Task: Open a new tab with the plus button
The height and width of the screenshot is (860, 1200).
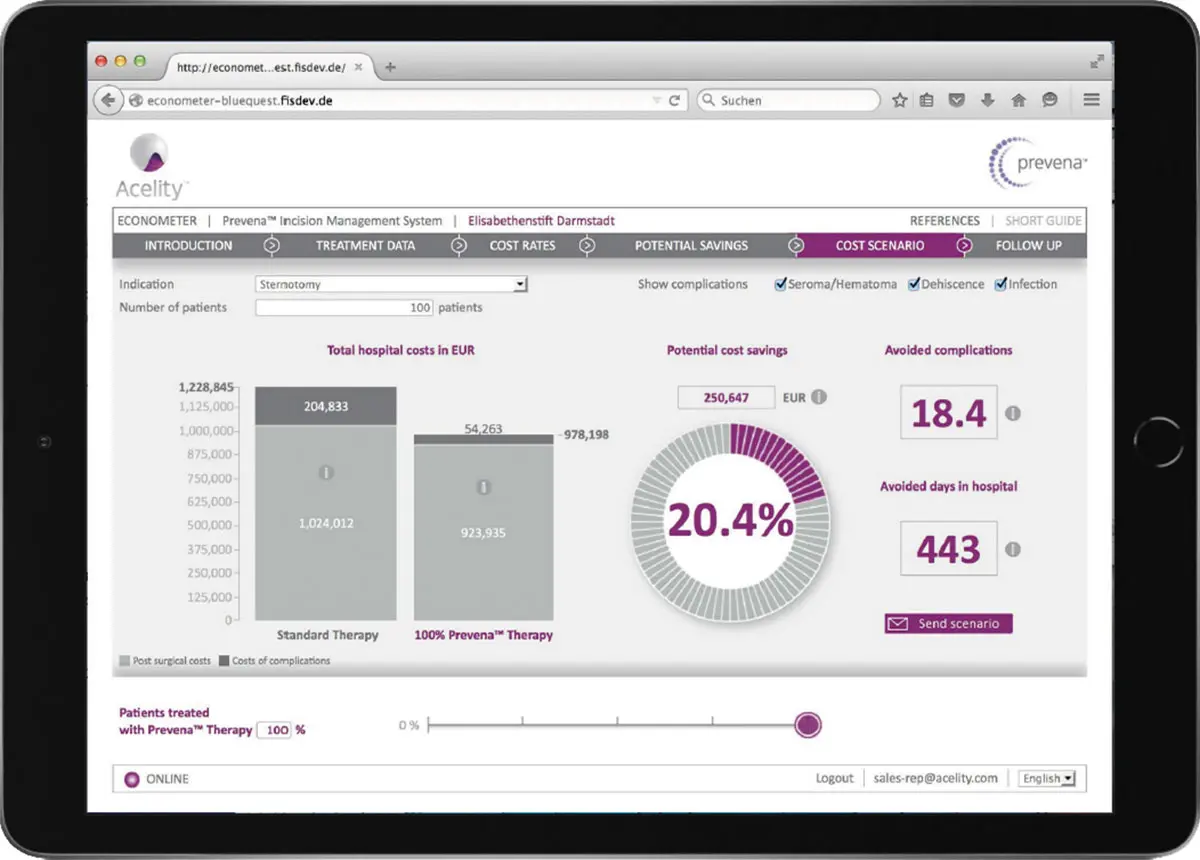Action: pyautogui.click(x=390, y=67)
